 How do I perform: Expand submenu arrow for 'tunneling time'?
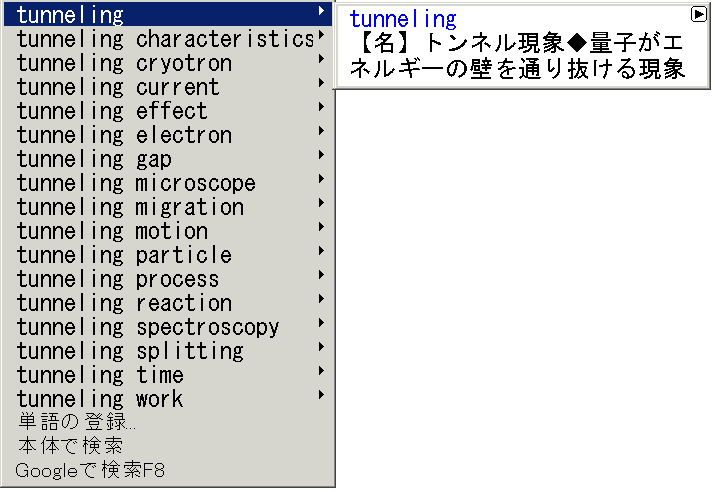tap(321, 371)
